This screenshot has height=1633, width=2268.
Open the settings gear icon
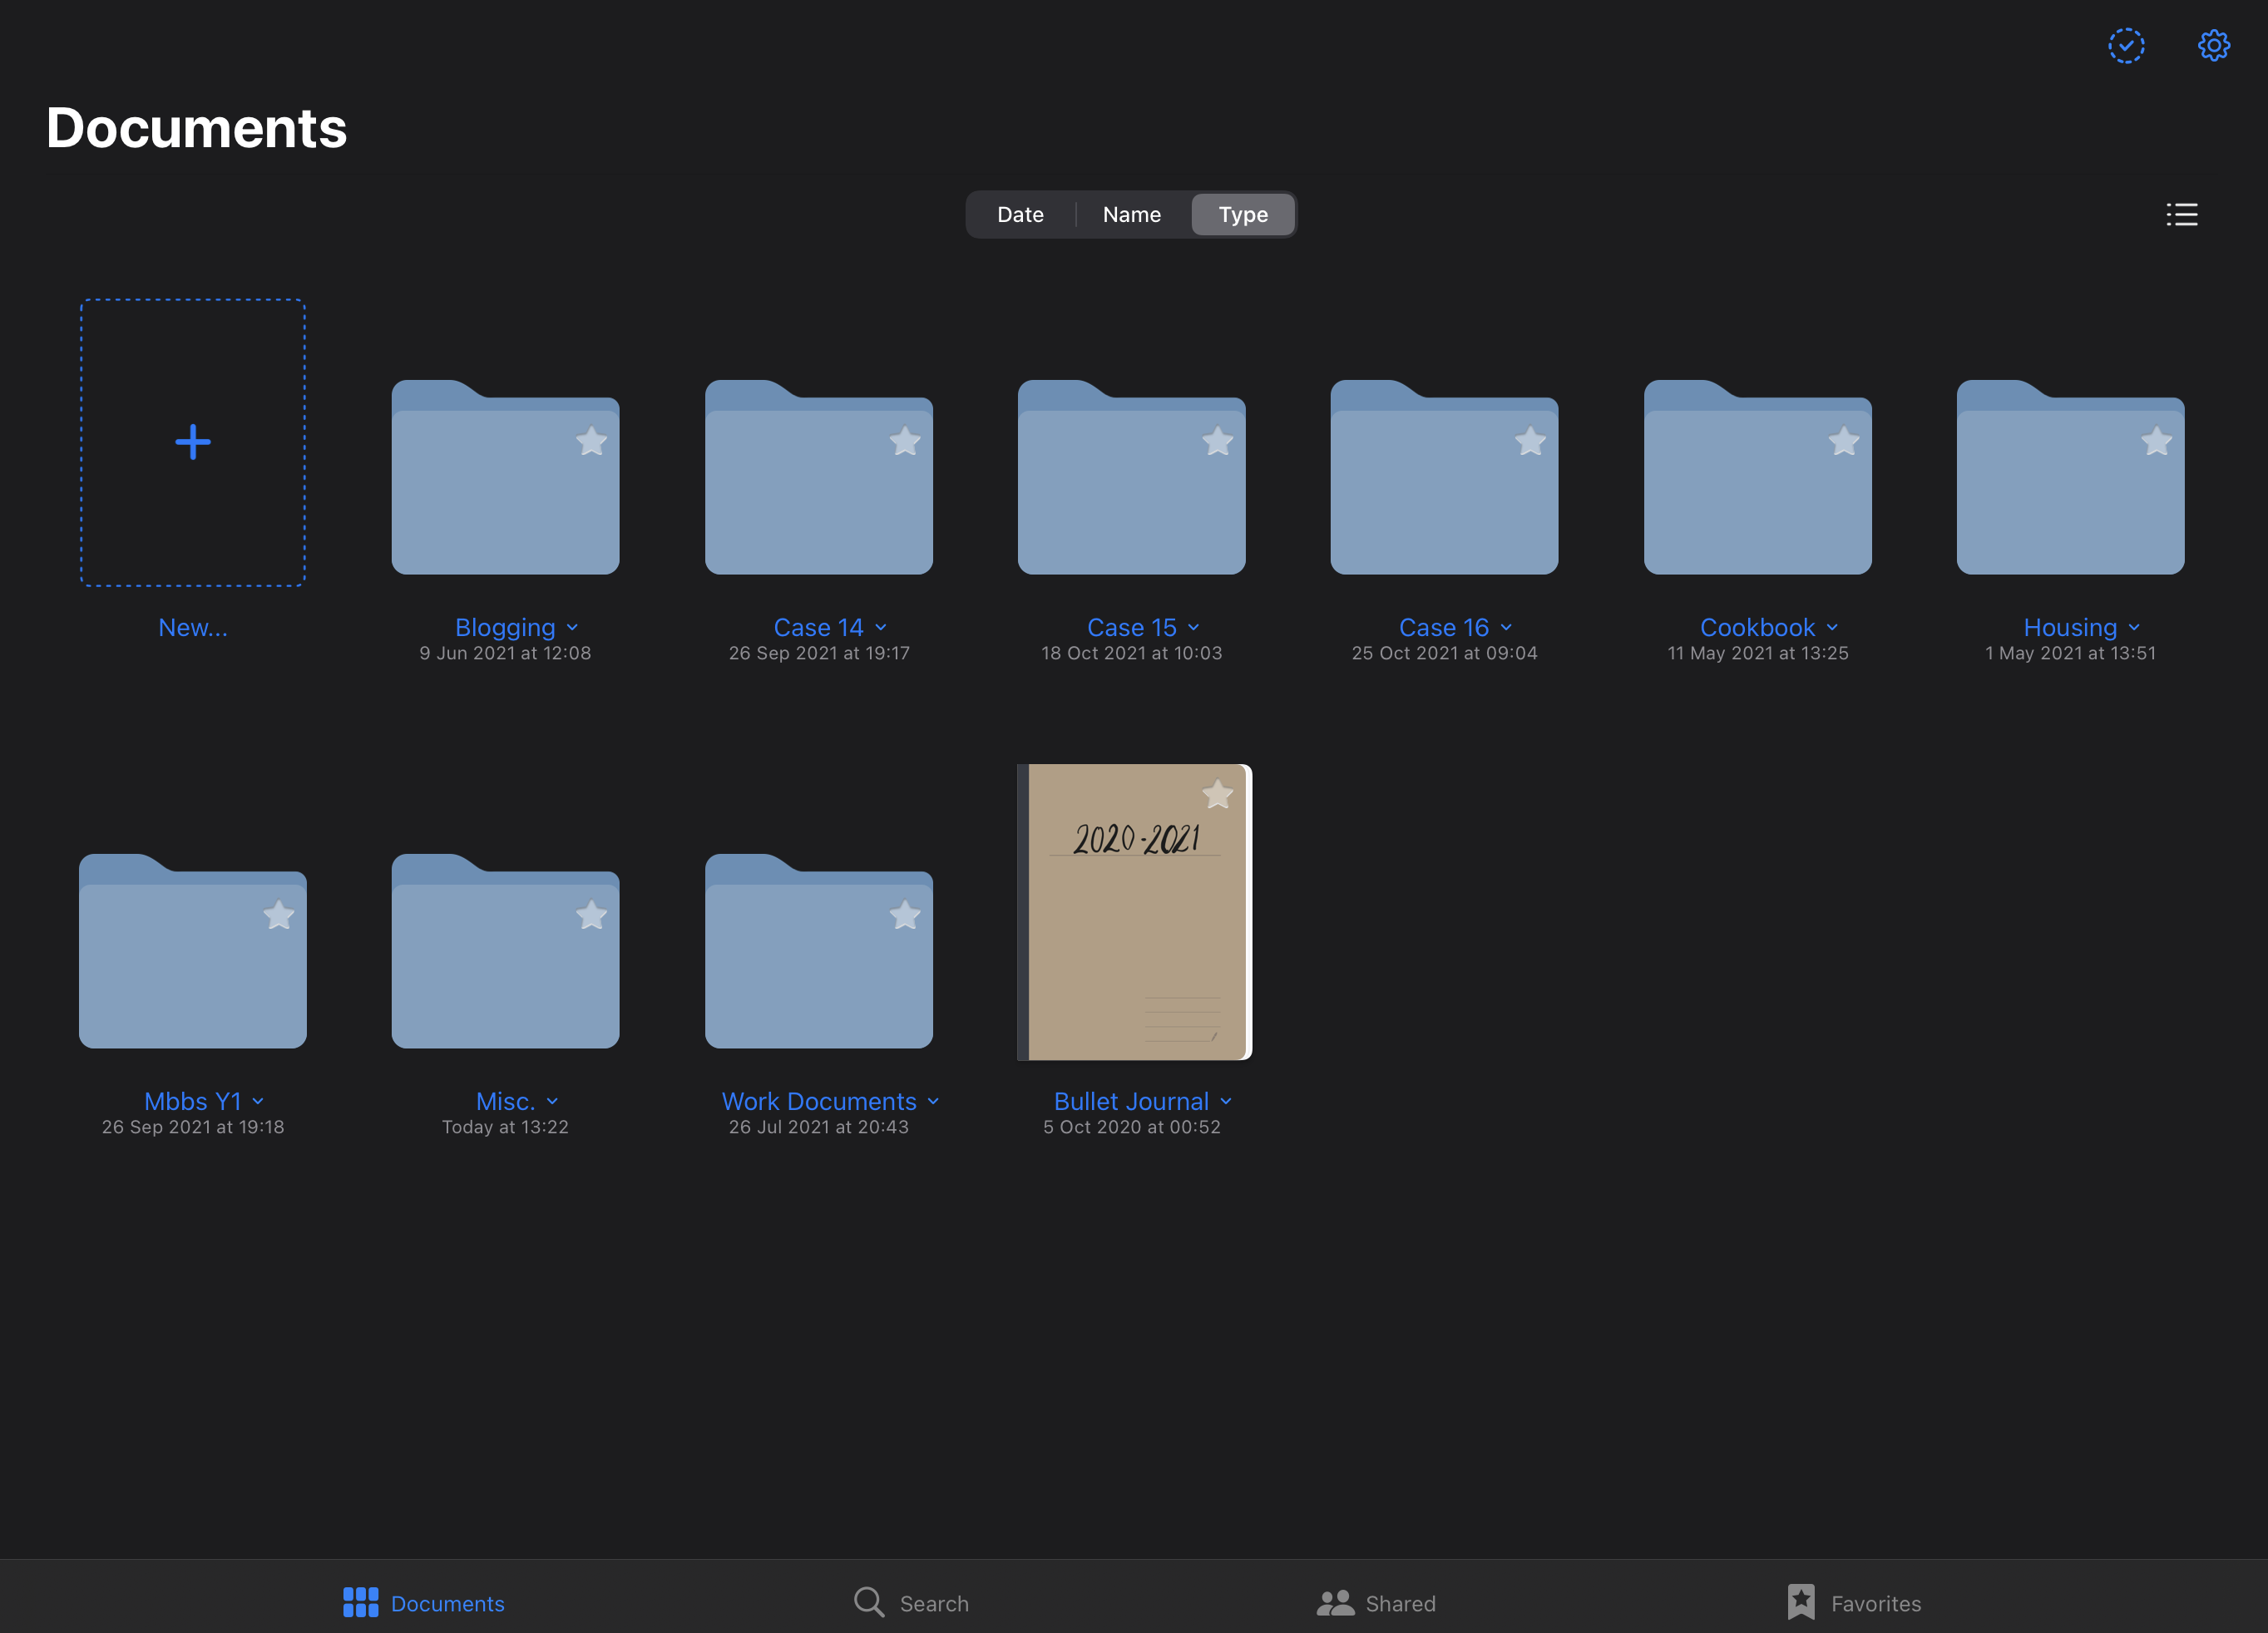tap(2213, 46)
